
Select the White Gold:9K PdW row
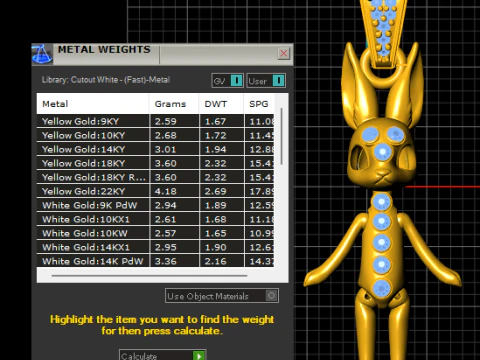click(x=155, y=205)
